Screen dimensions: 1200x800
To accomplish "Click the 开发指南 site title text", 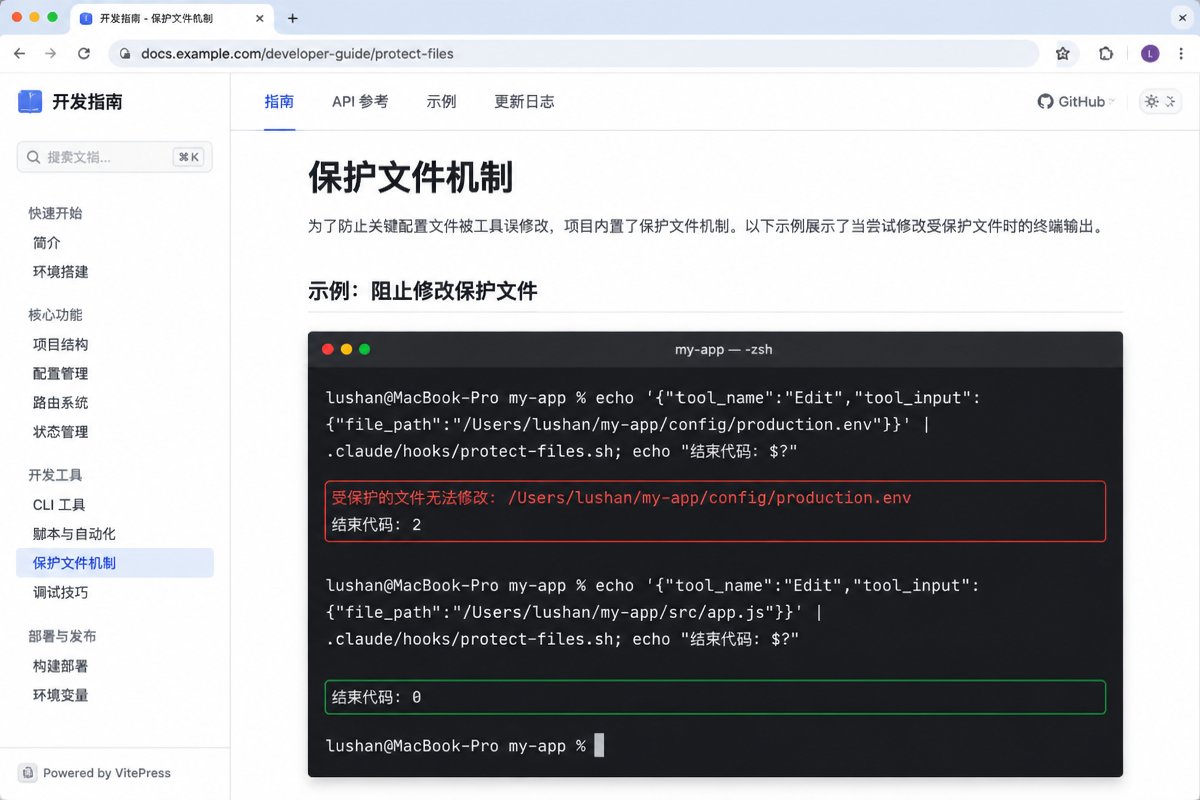I will 87,101.
